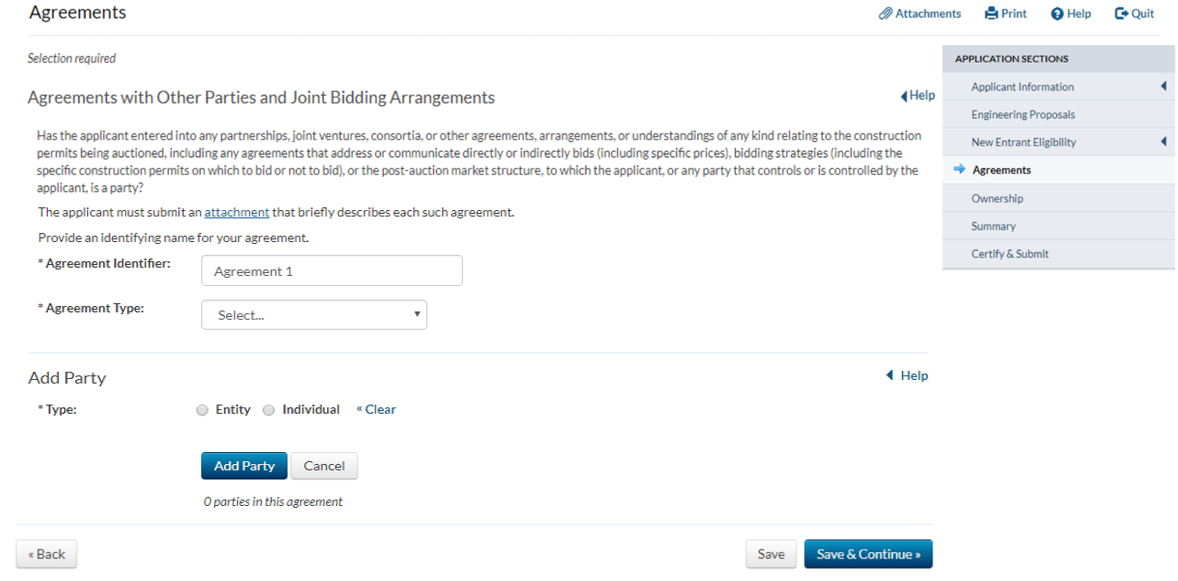Expand Applicant Information section arrow

pos(1164,87)
